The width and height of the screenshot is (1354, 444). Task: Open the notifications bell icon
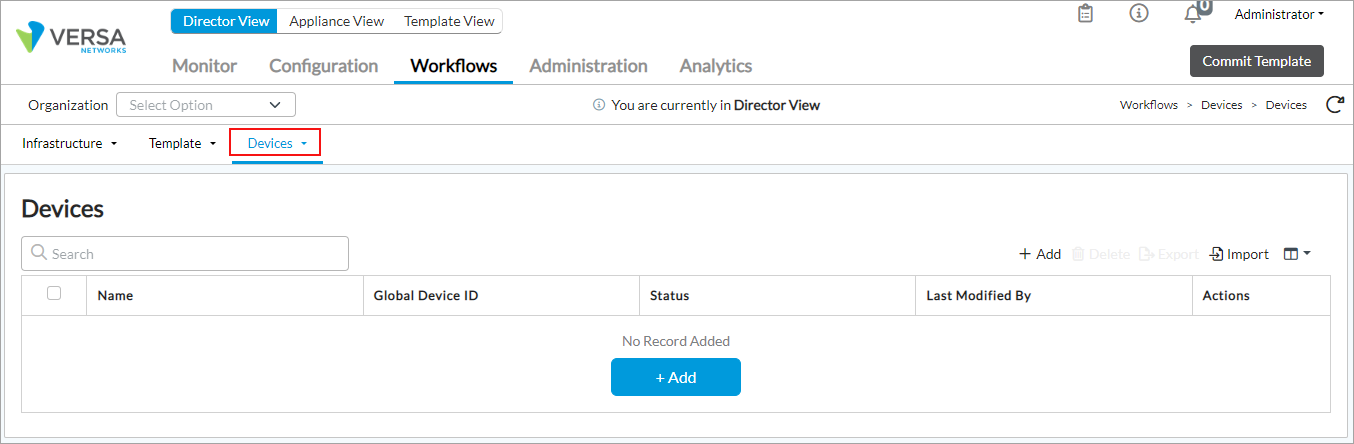pyautogui.click(x=1192, y=14)
